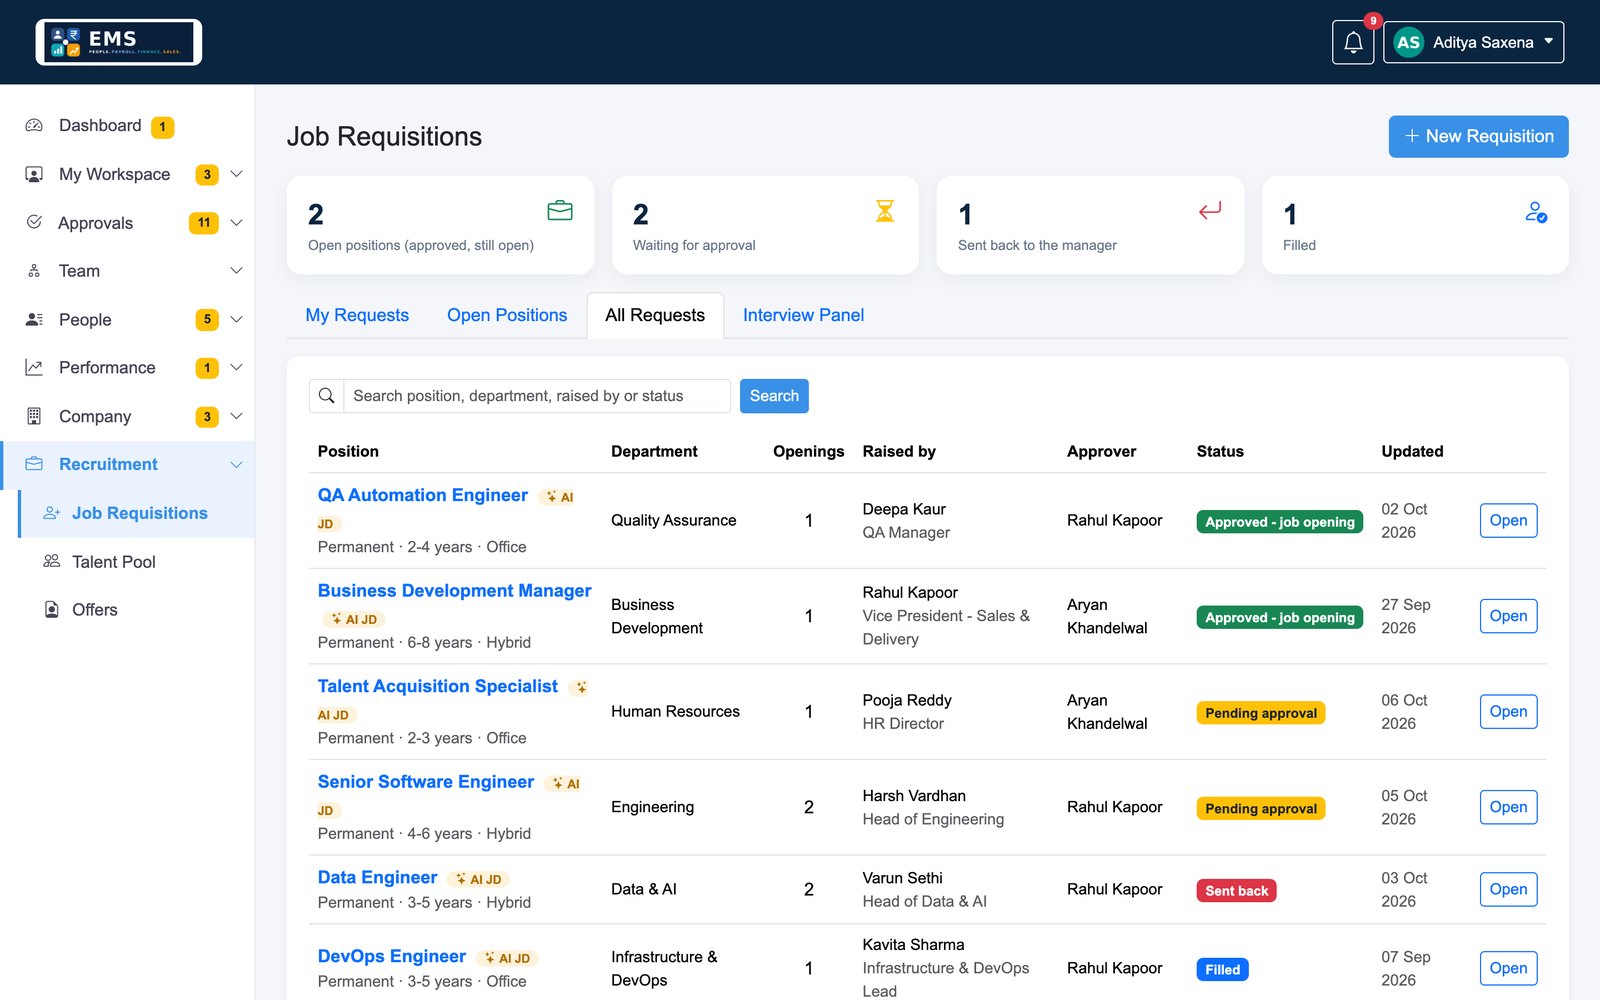Focus the search position input field
The image size is (1600, 1000).
537,396
